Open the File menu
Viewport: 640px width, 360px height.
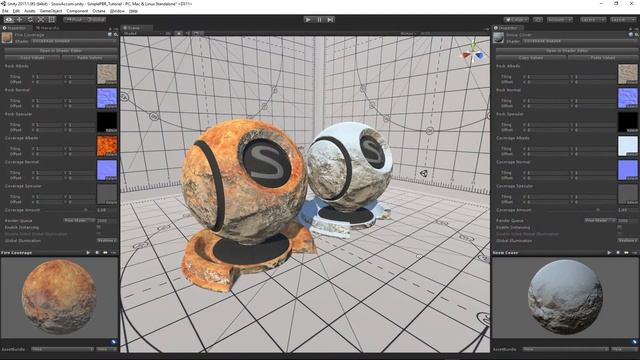[5, 11]
